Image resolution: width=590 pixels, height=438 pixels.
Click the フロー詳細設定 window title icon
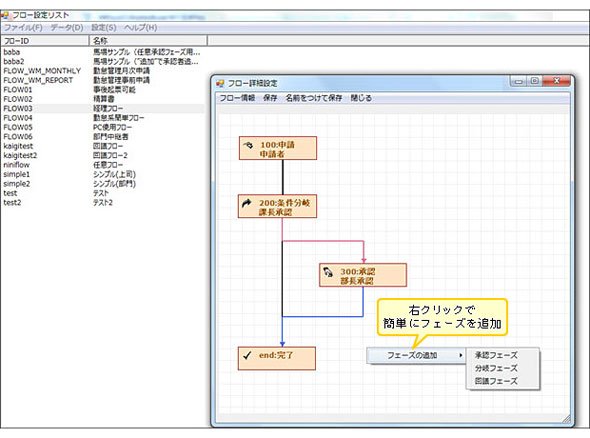(x=220, y=83)
